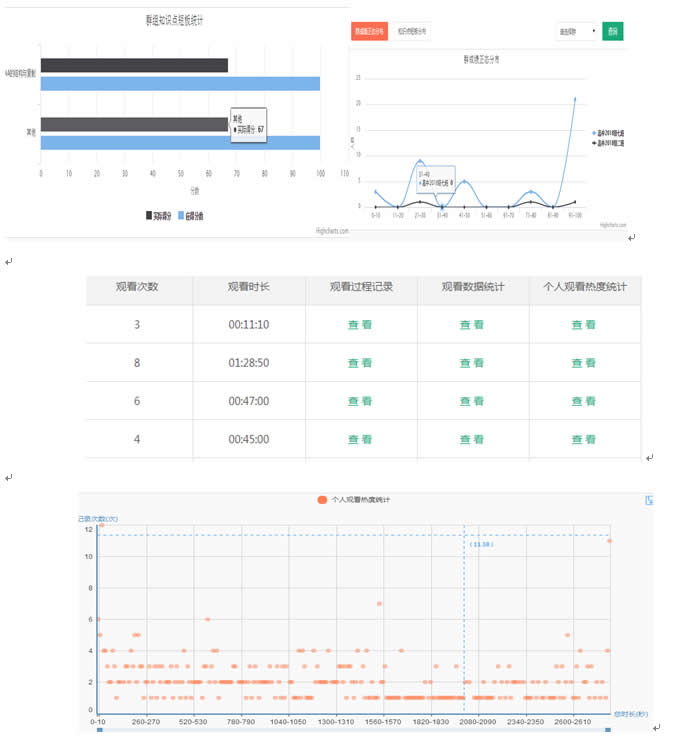
Task: Select the view count cell showing 8
Action: 137,363
